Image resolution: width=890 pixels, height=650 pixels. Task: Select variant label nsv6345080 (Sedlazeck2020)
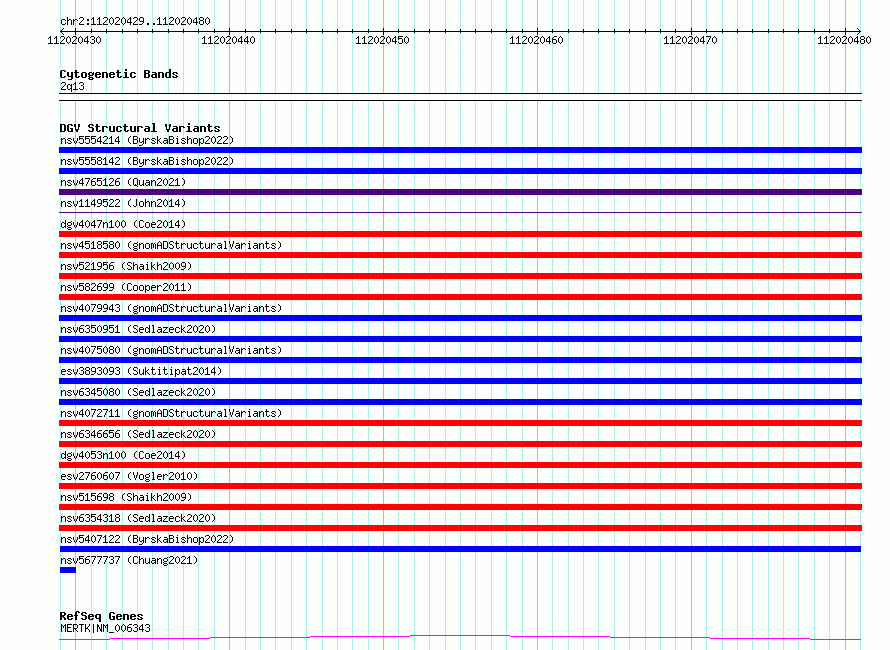point(138,392)
